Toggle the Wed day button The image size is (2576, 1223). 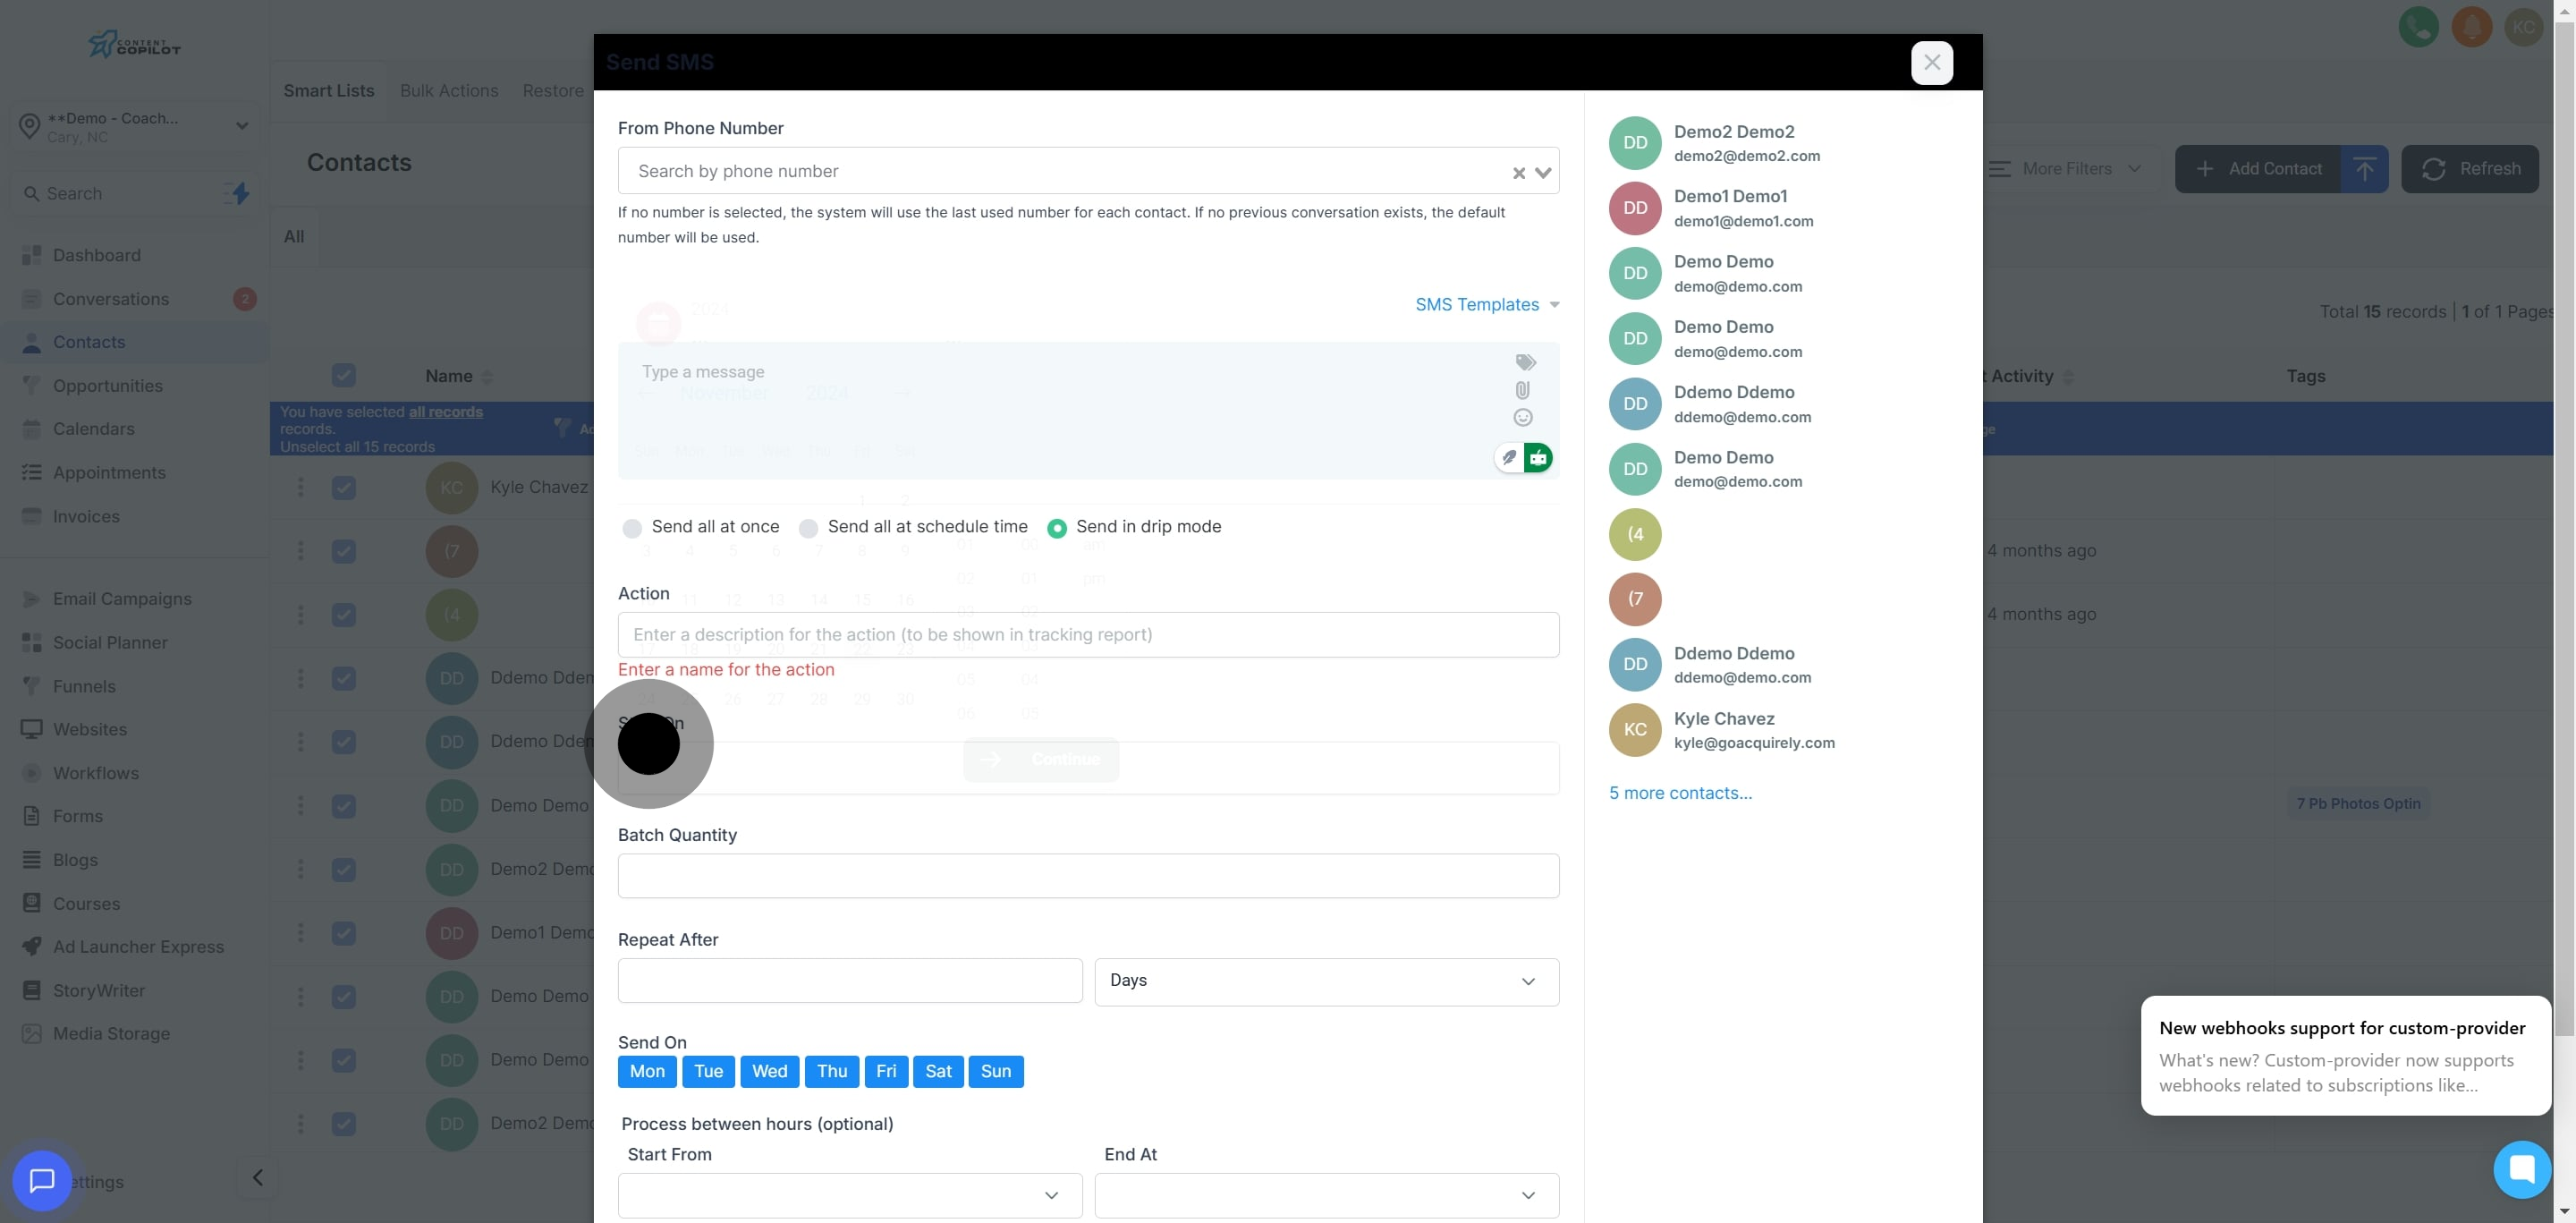point(769,1071)
